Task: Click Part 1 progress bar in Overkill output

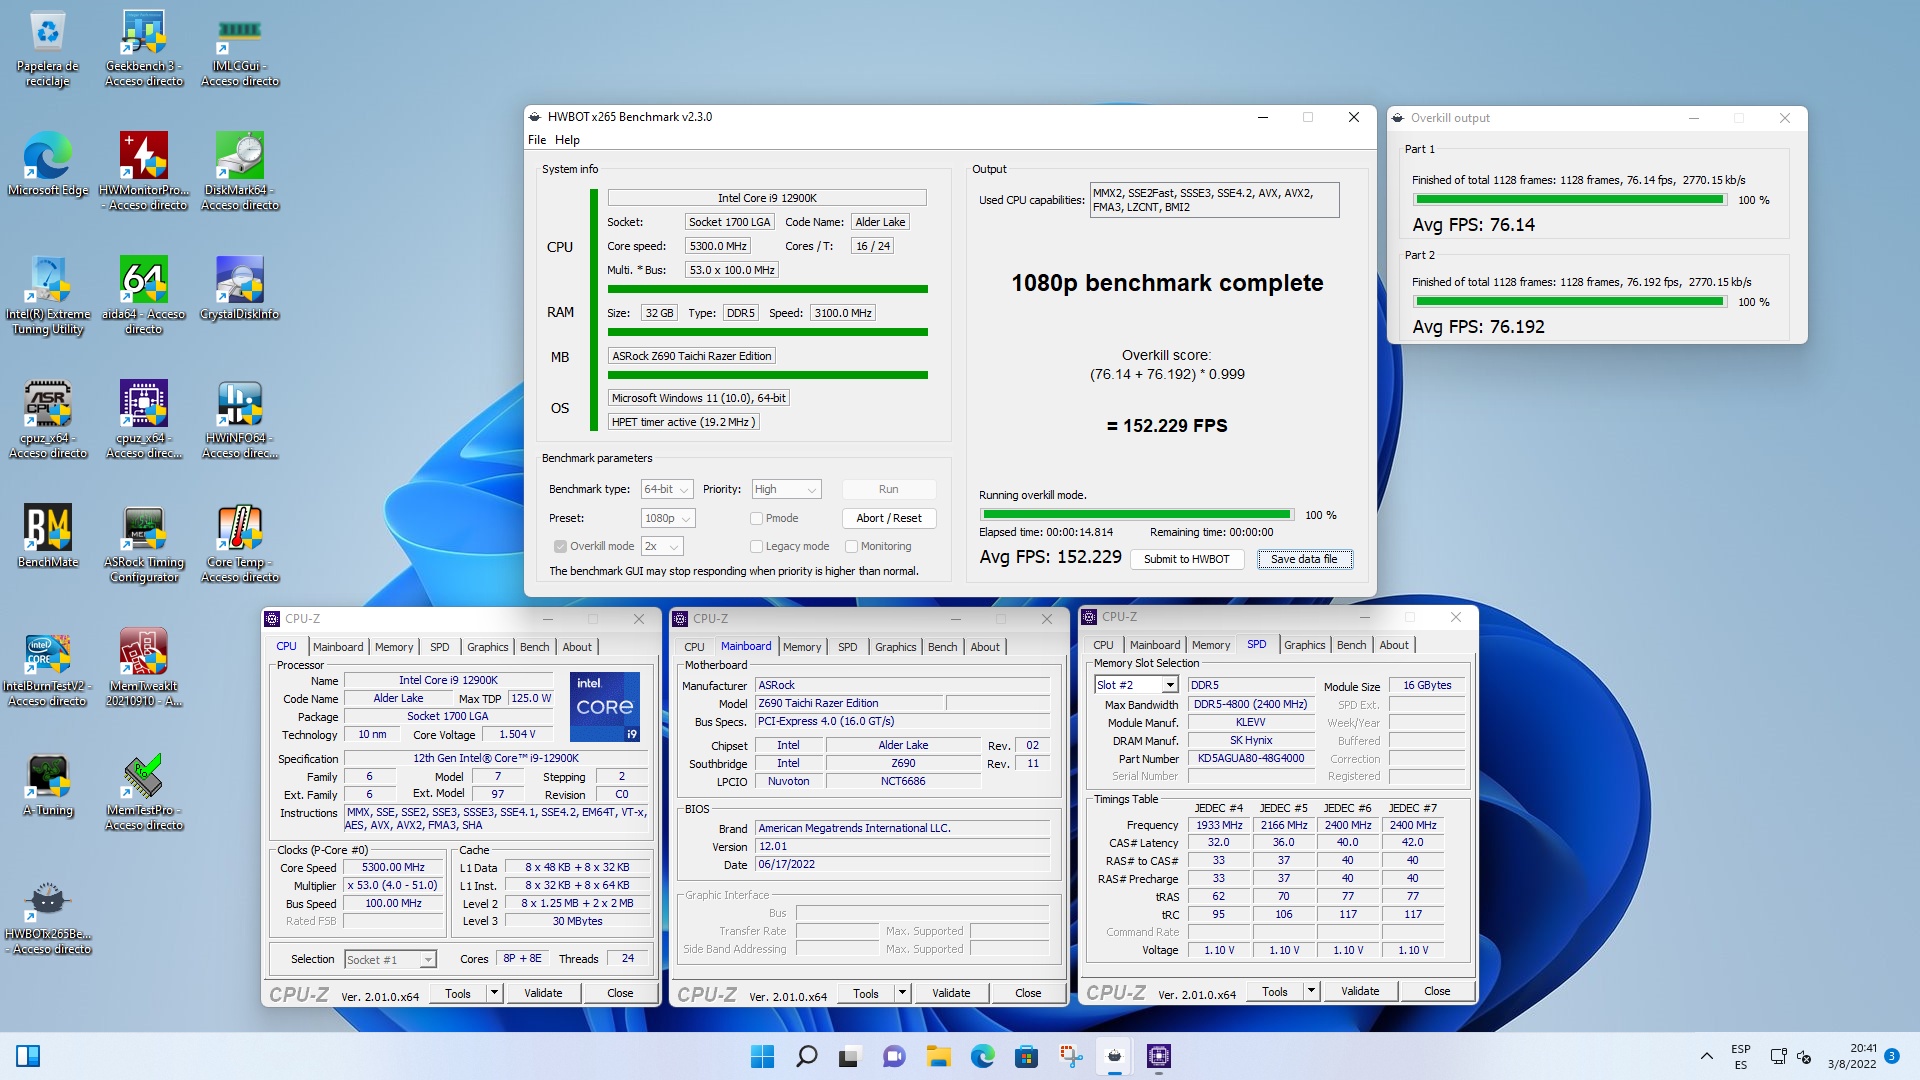Action: [x=1570, y=200]
